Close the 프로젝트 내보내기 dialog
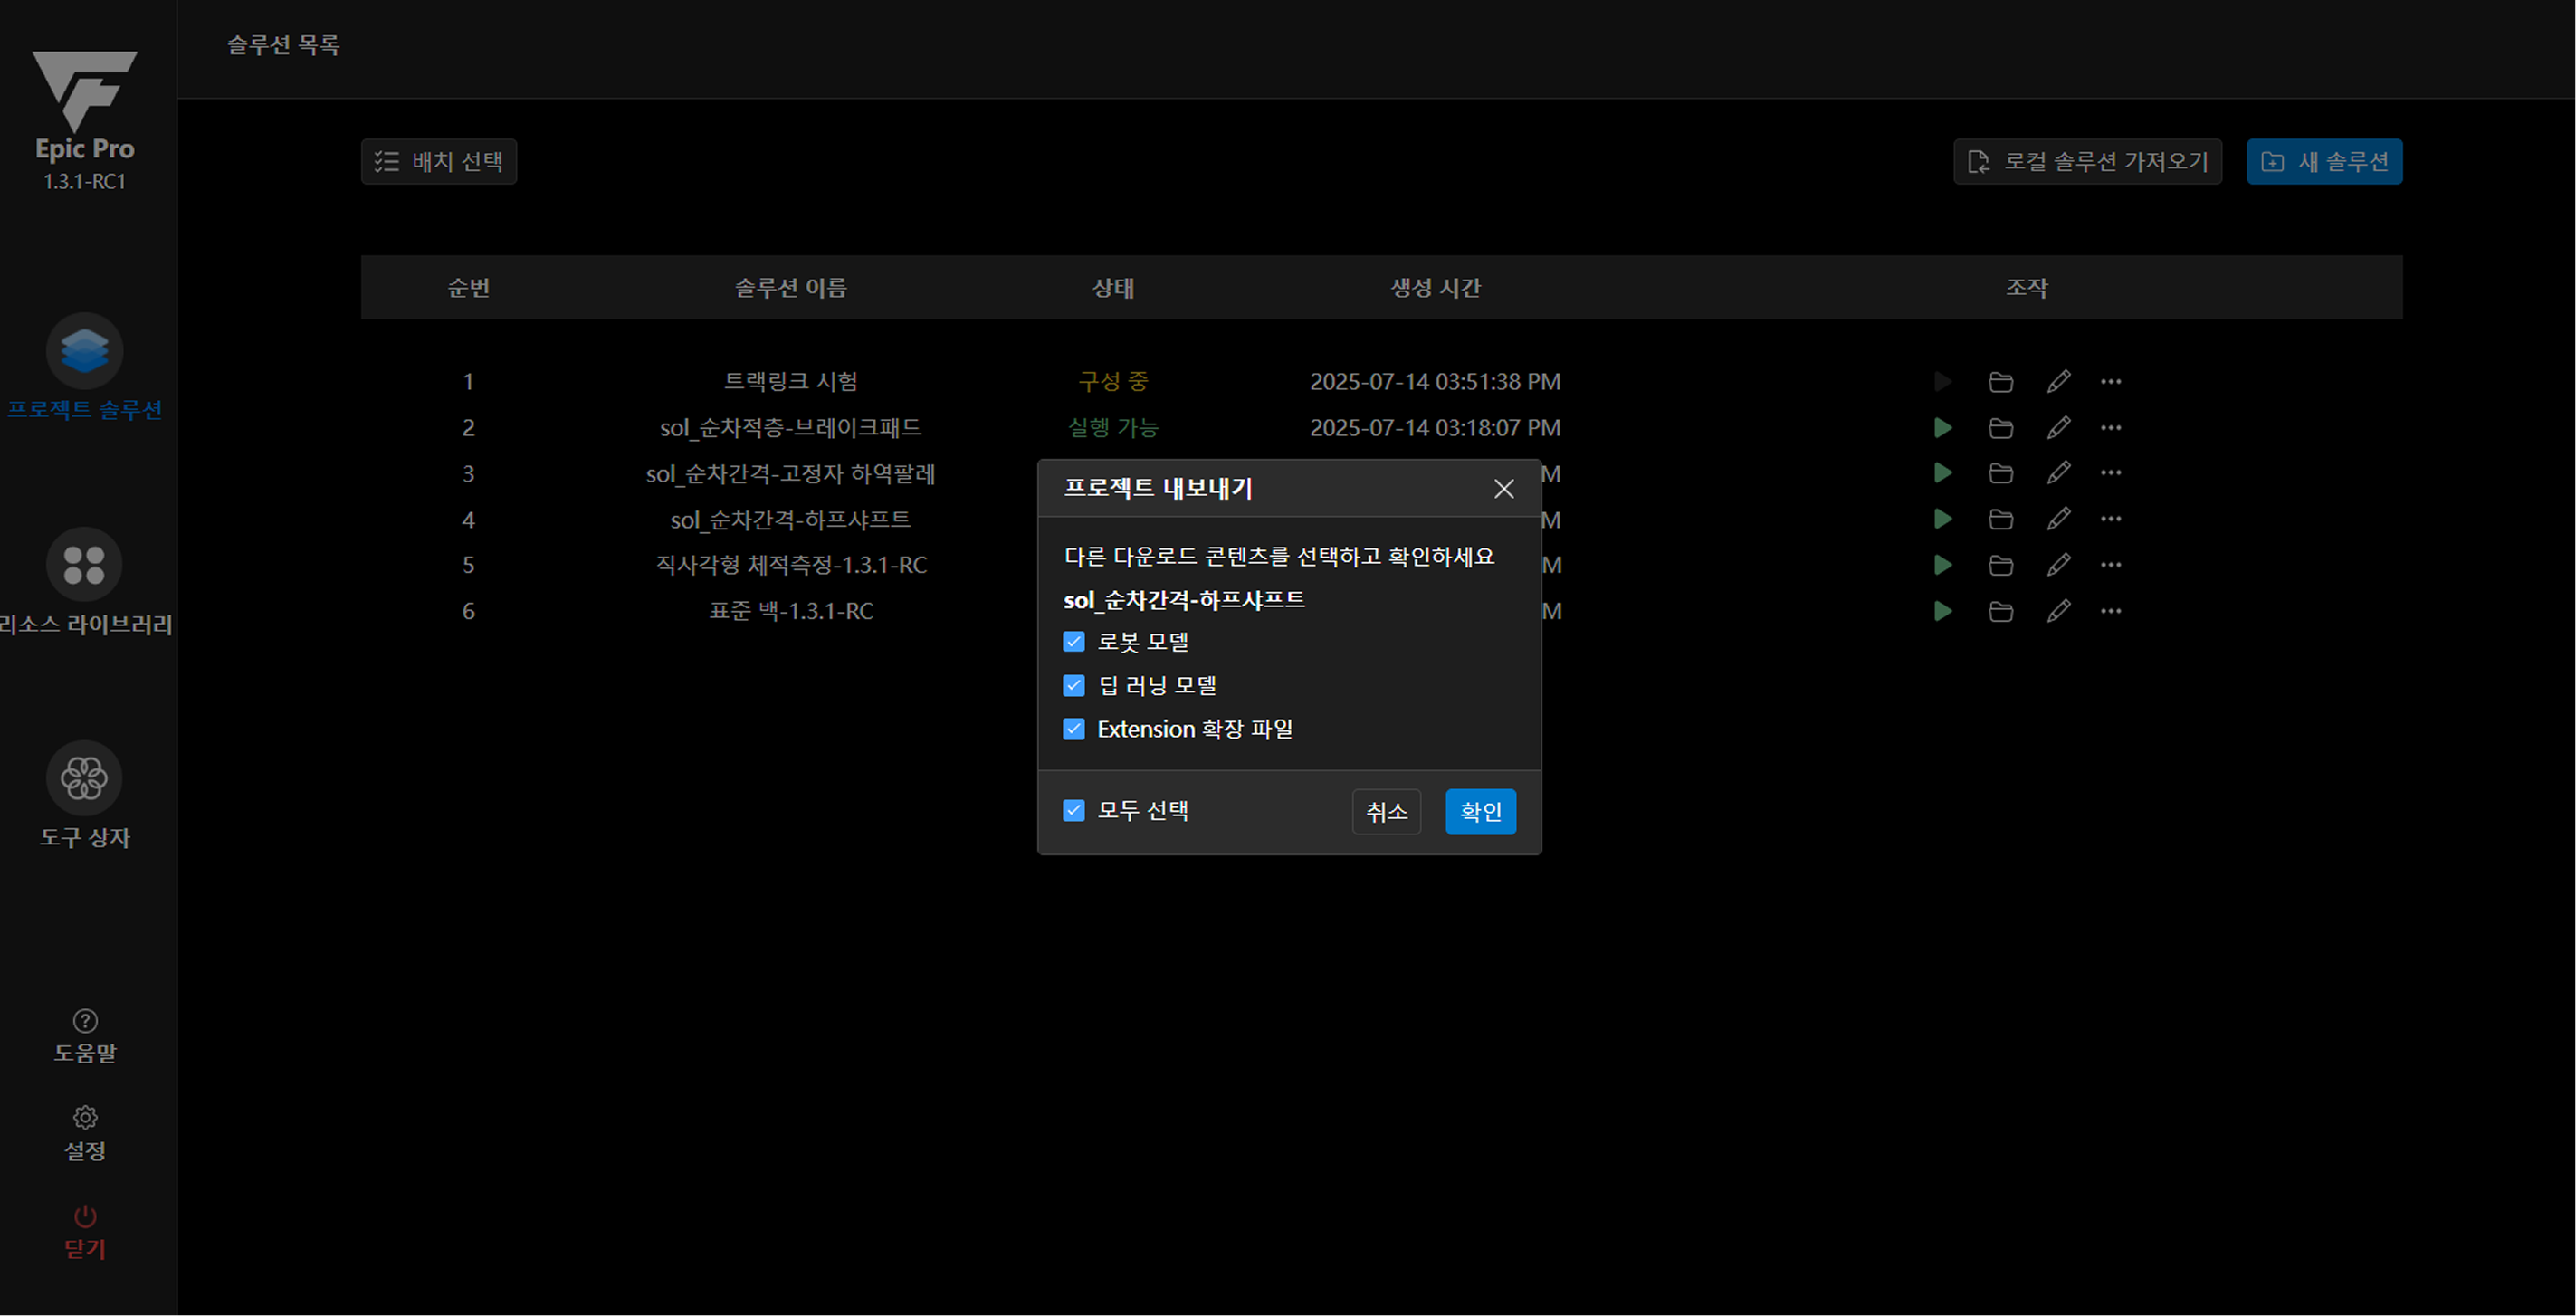This screenshot has height=1316, width=2576. click(1503, 489)
